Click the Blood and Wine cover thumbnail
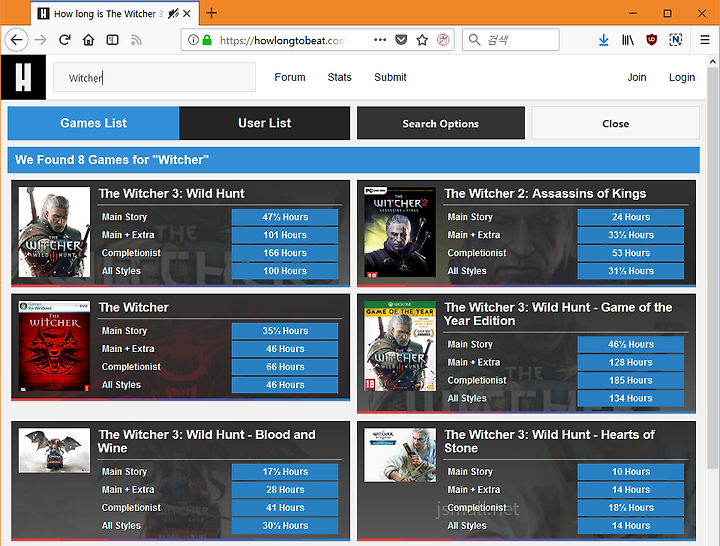The width and height of the screenshot is (720, 546). tap(54, 450)
